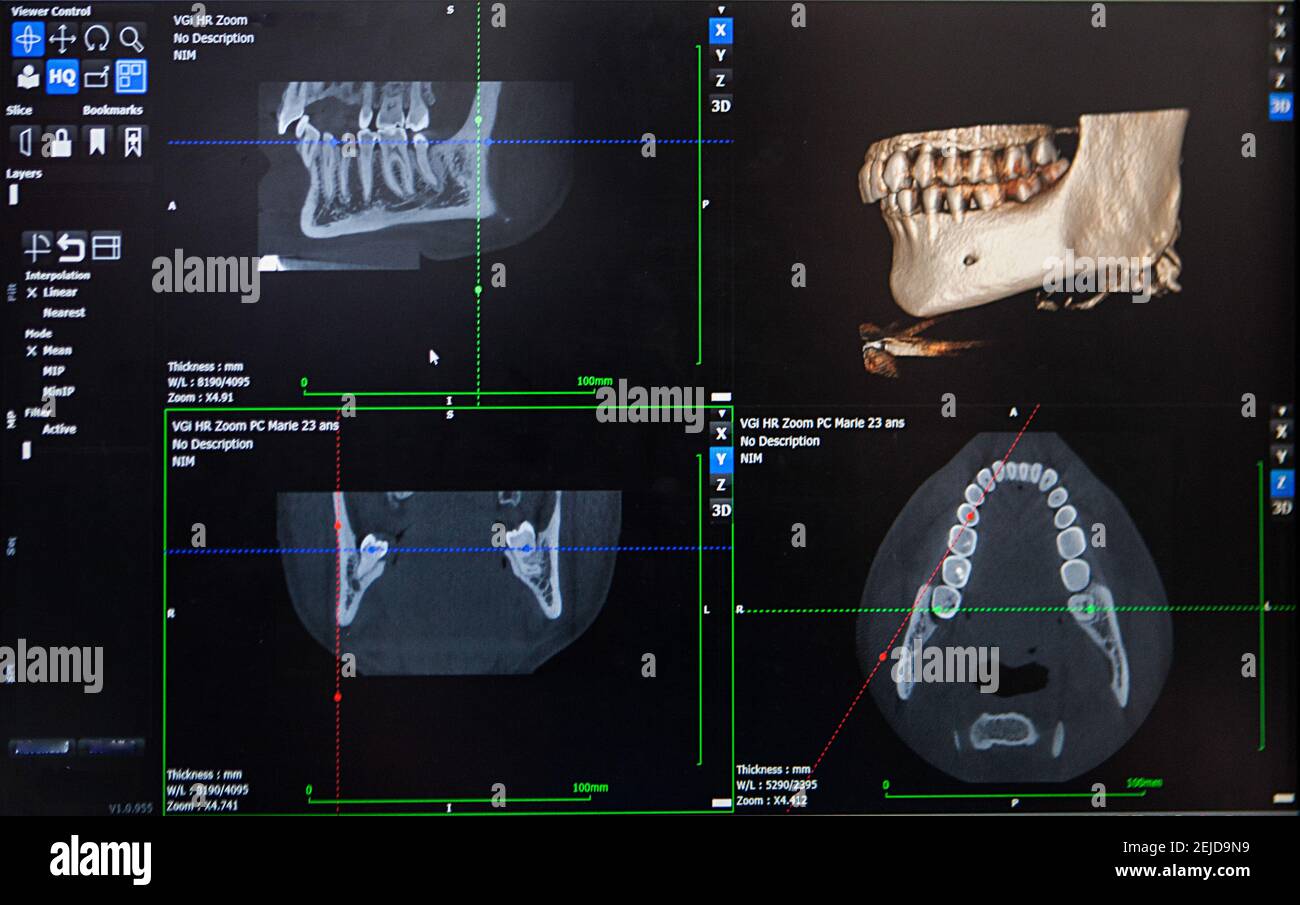The height and width of the screenshot is (905, 1300).
Task: Click 'W/L : 8190/4095' in sagittal viewport
Action: pos(209,381)
